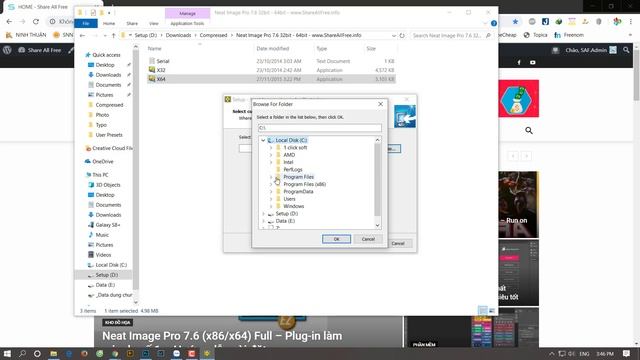Switch to details view icon in Explorer
Screen dimensions: 640x360
(x=483, y=311)
